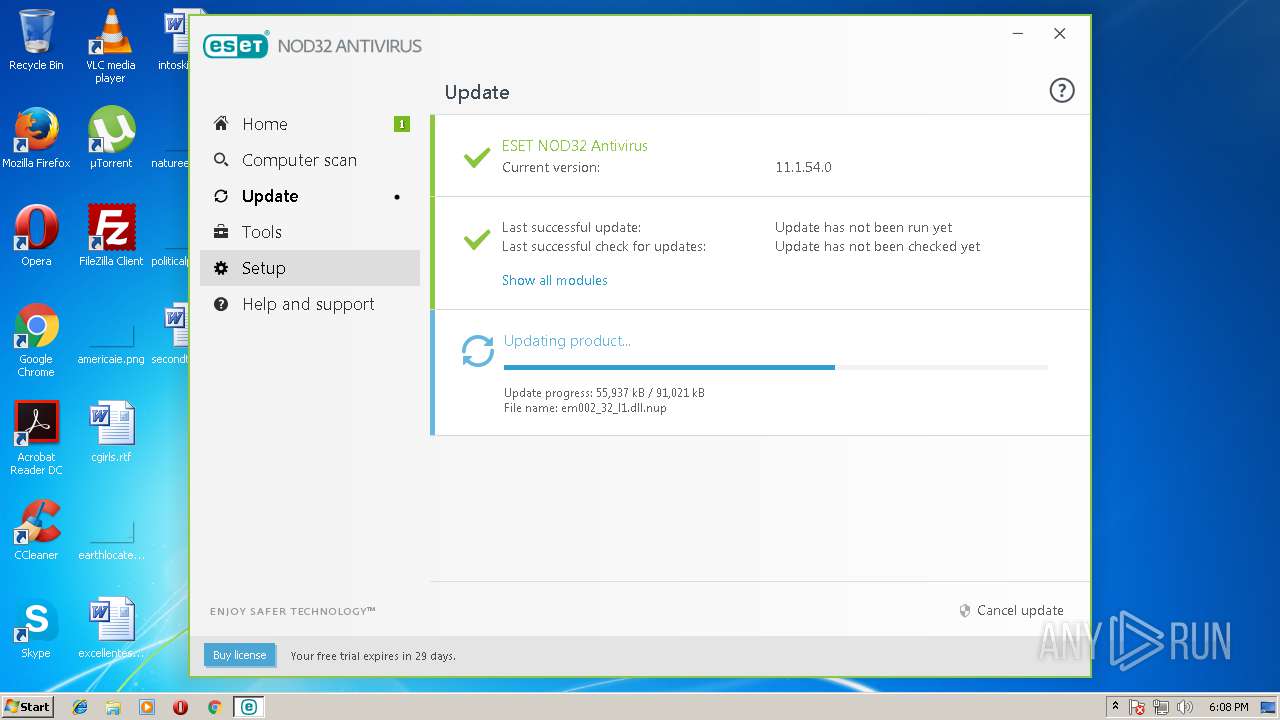1280x720 pixels.
Task: Open Recycle Bin desktop icon
Action: [x=36, y=40]
